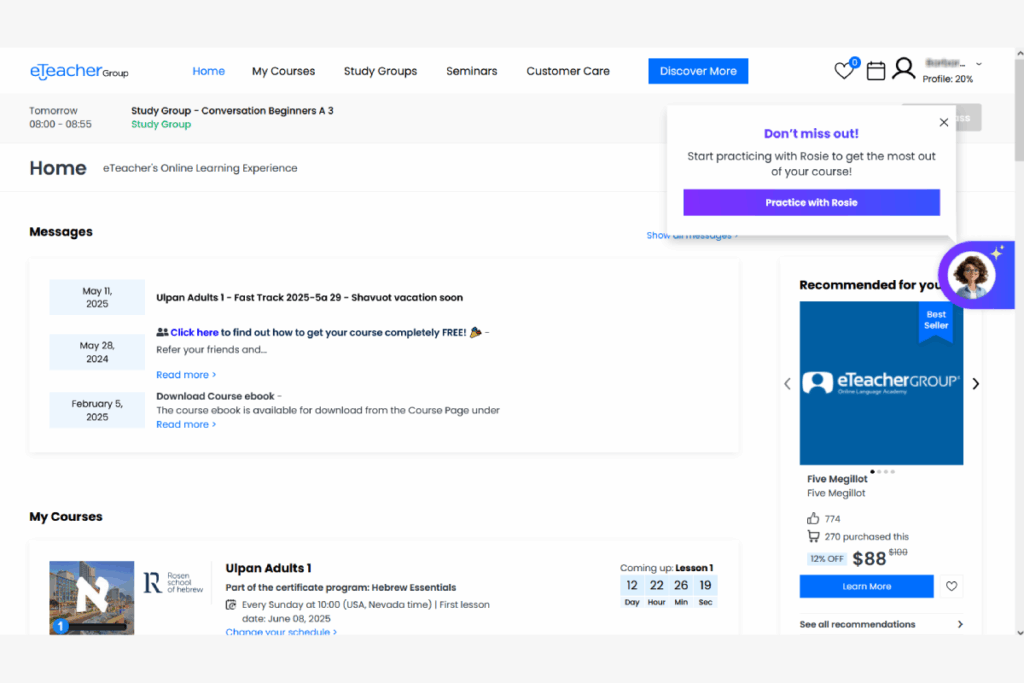Click the Five Megillot product title
Viewport: 1024px width, 683px height.
(837, 479)
